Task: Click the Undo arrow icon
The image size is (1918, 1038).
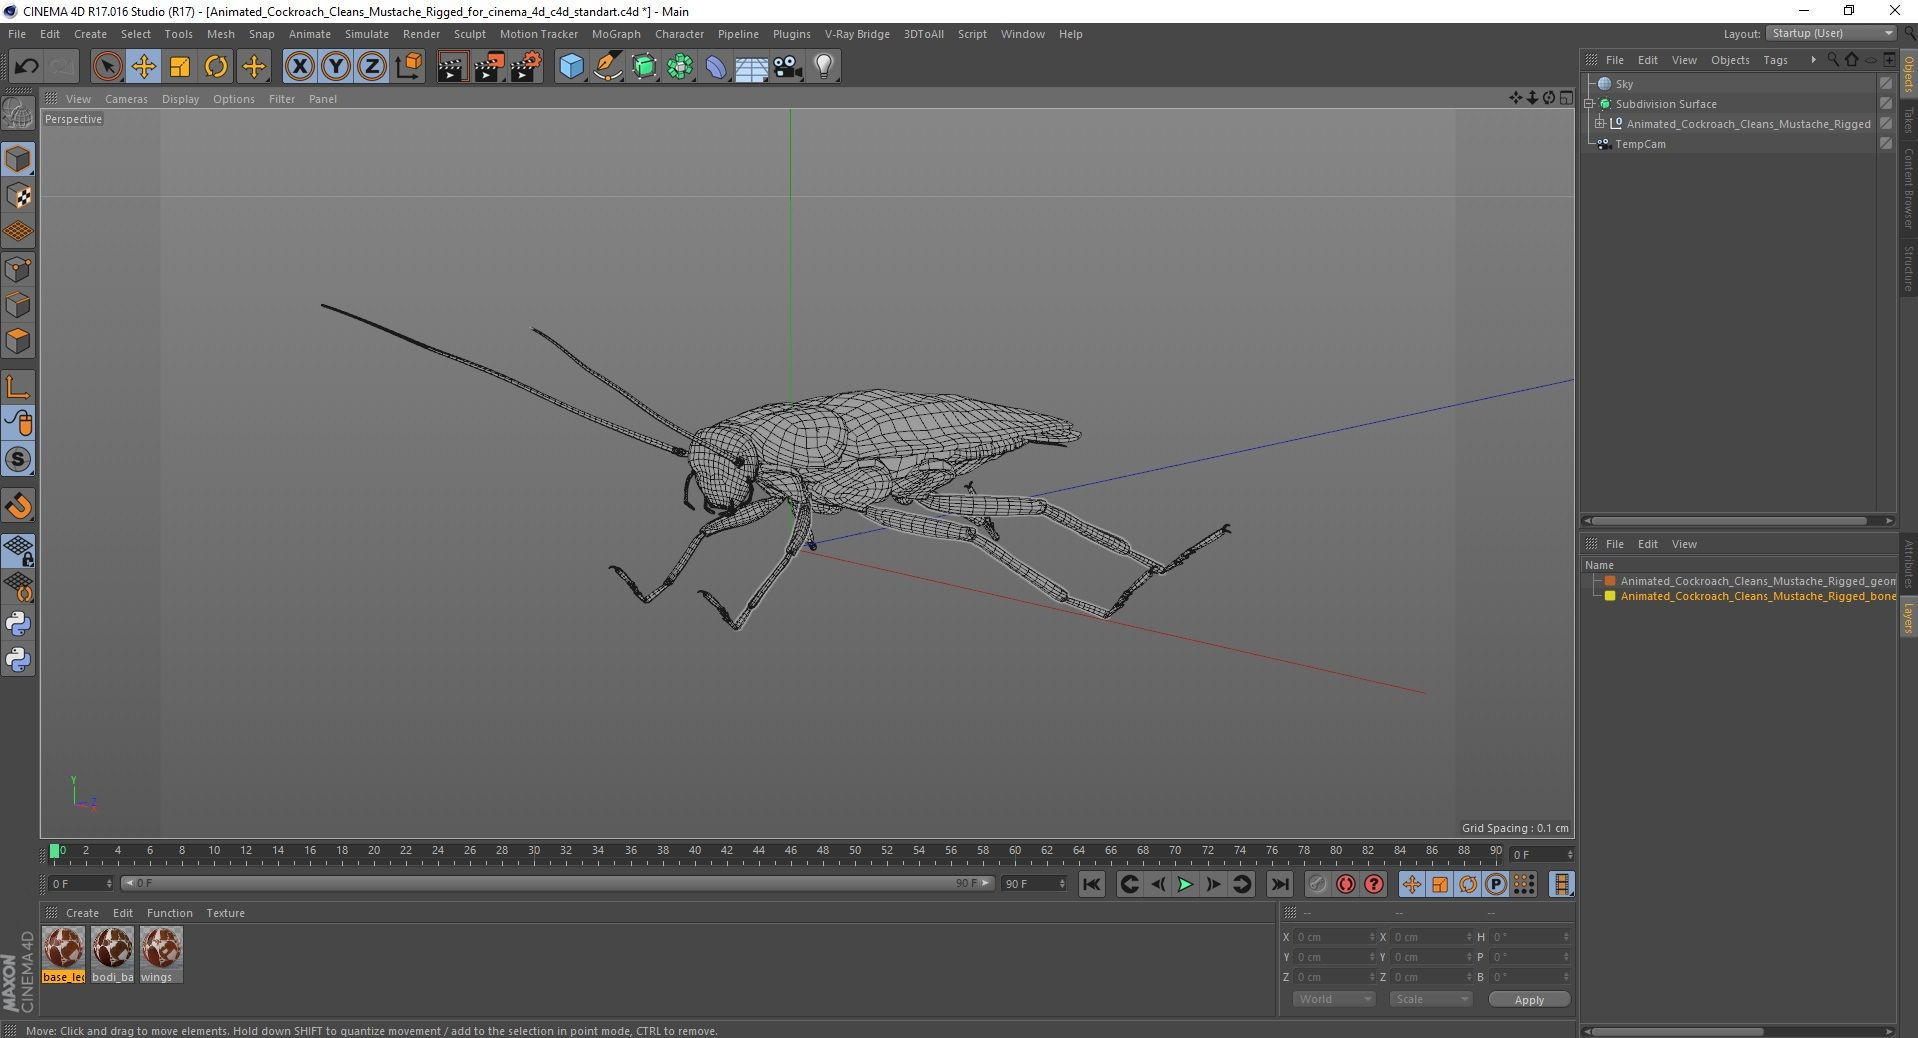Action: (26, 67)
